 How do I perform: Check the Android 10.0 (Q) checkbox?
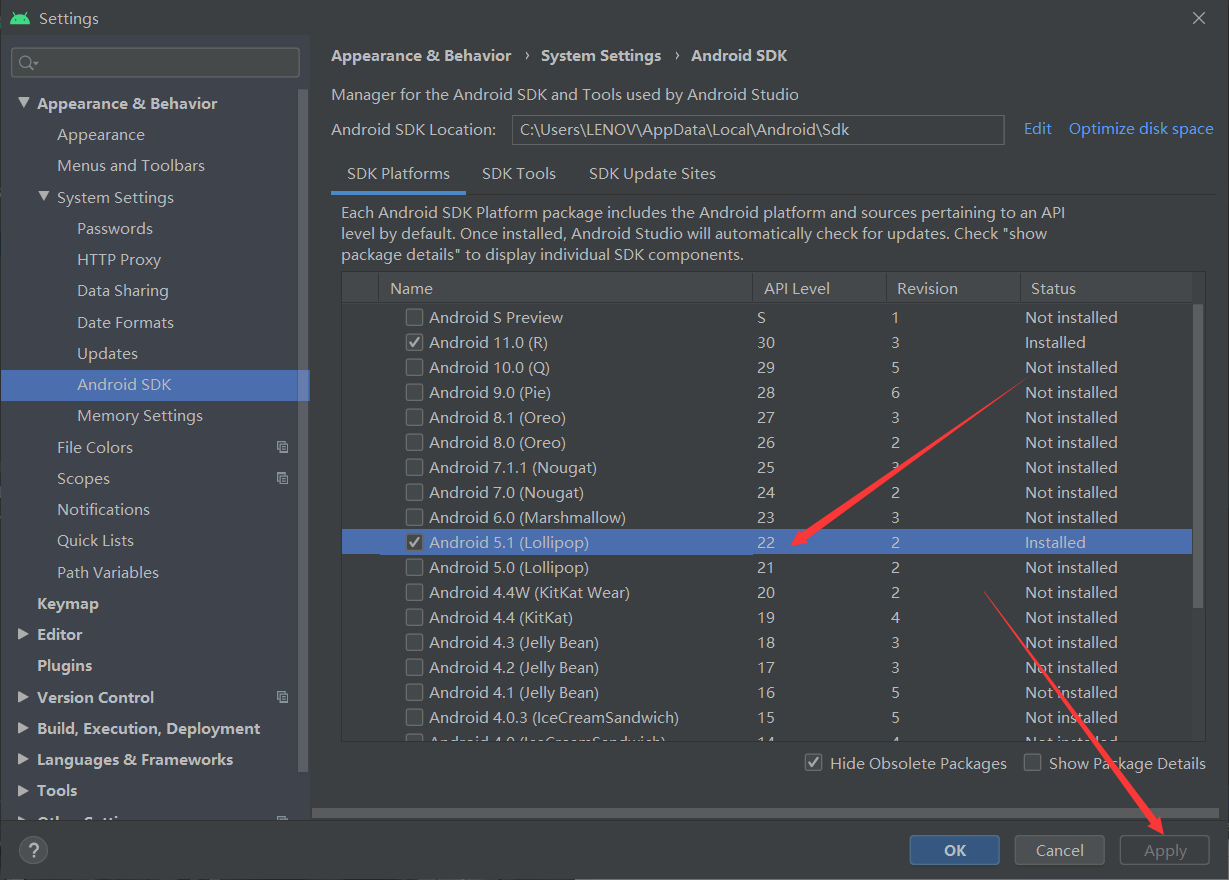414,367
